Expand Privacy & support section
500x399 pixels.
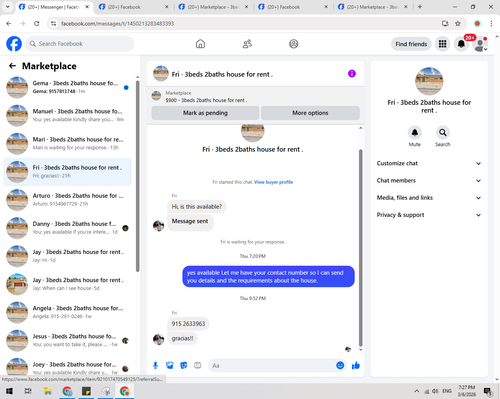click(429, 215)
